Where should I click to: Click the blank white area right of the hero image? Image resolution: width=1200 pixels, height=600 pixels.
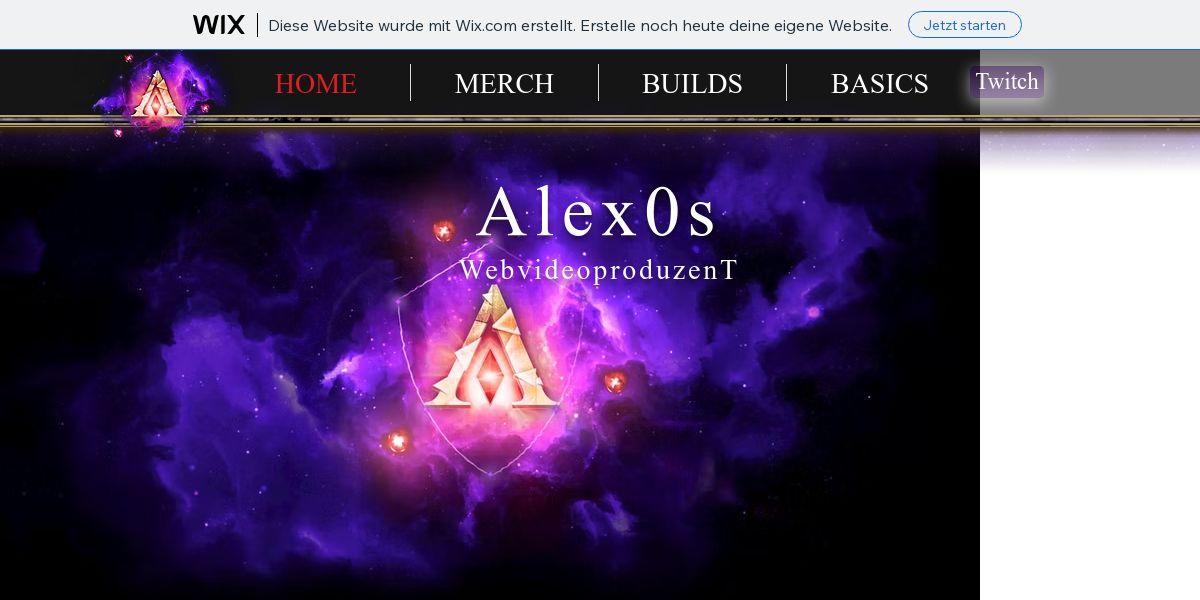pyautogui.click(x=1090, y=390)
